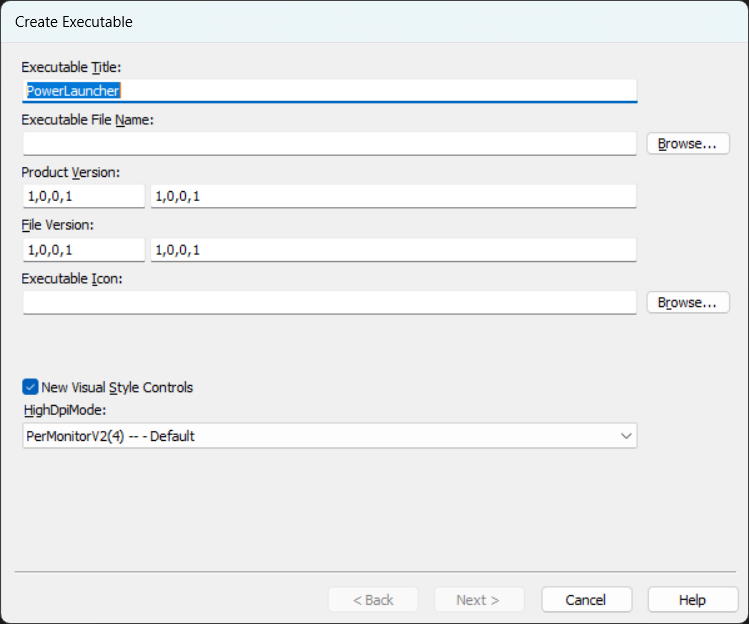Focus the Executable Icon path field
Screen dimensions: 749x624
pos(329,302)
